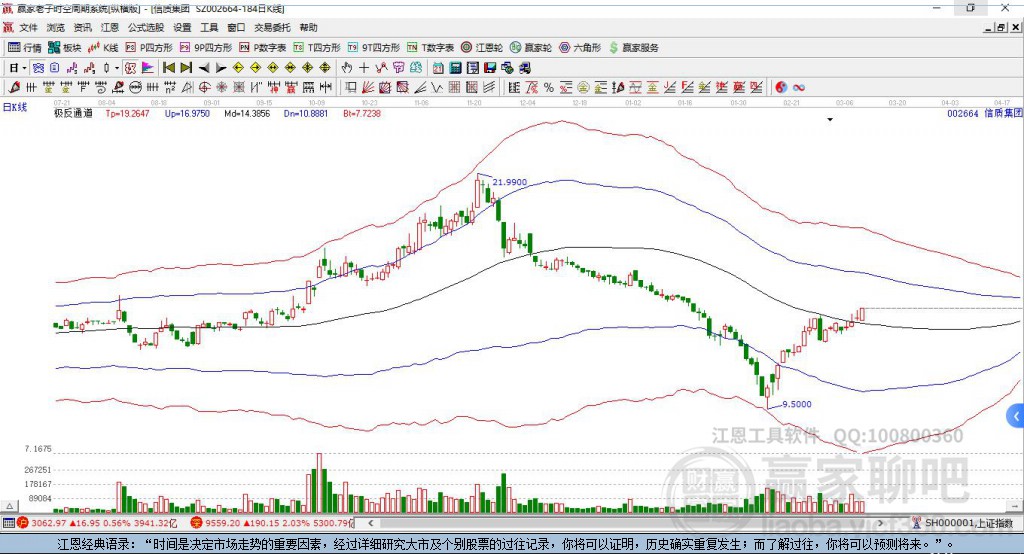This screenshot has height=554, width=1024.
Task: Click the yin-yang taiji icon
Action: coord(781,88)
